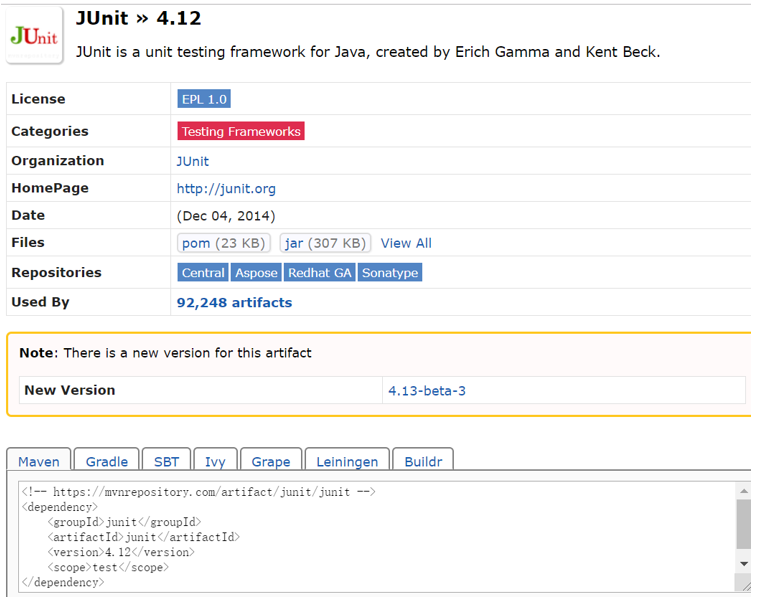
Task: Switch to the Ivy tab
Action: (x=215, y=461)
